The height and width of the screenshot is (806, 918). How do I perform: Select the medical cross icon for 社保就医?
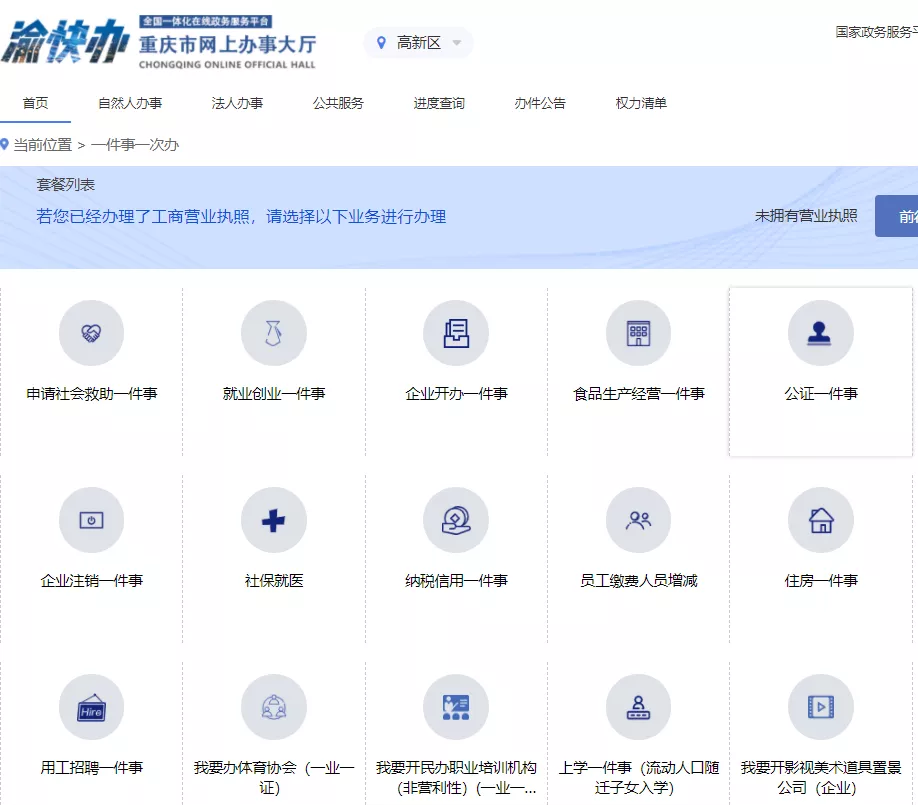(x=273, y=520)
